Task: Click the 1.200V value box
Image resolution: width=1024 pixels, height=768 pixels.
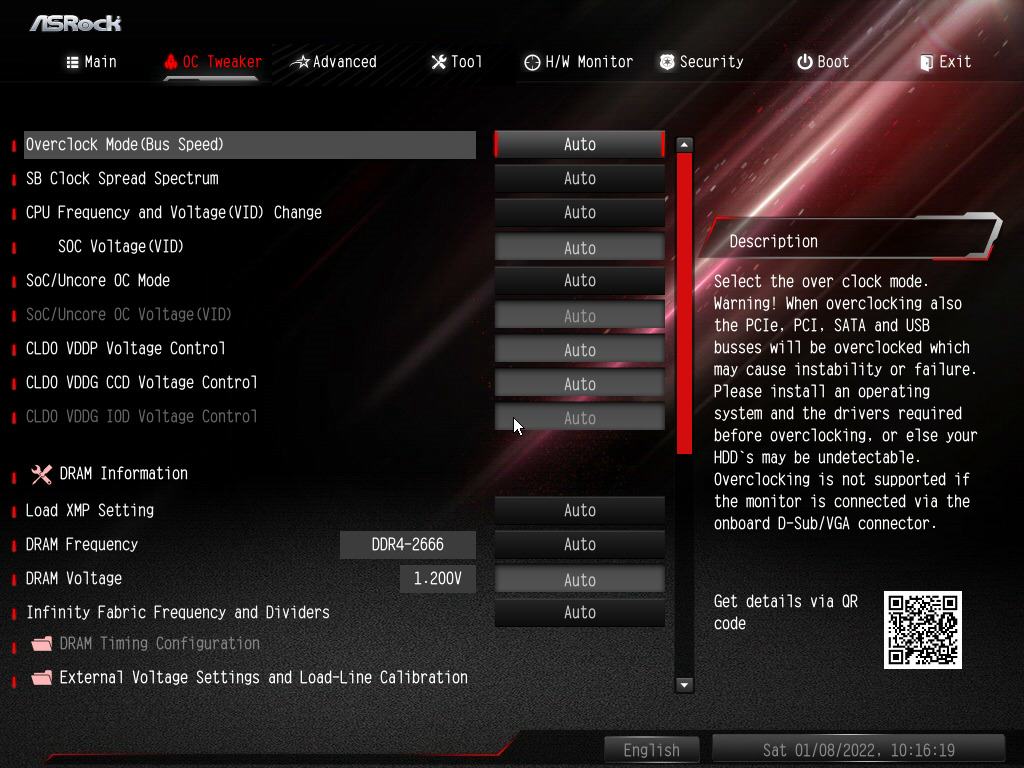Action: (x=438, y=579)
